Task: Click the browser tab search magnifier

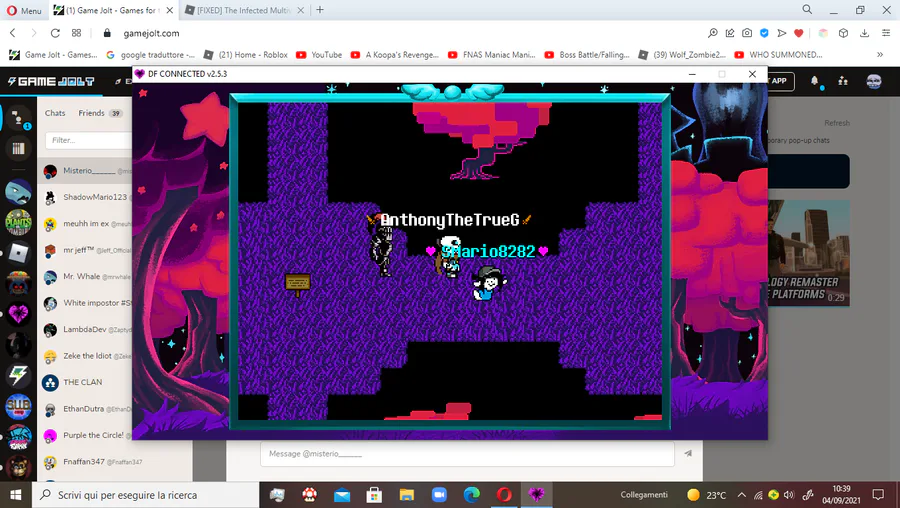Action: point(807,9)
